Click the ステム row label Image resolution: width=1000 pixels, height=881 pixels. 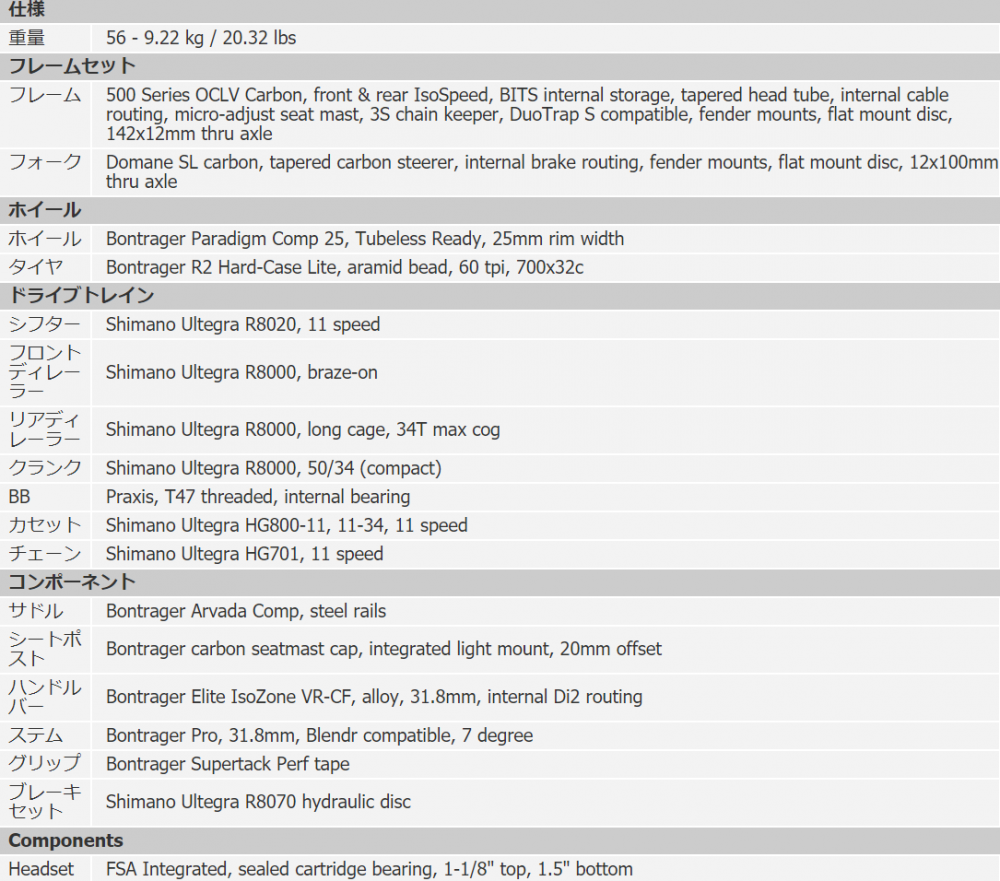tap(36, 735)
